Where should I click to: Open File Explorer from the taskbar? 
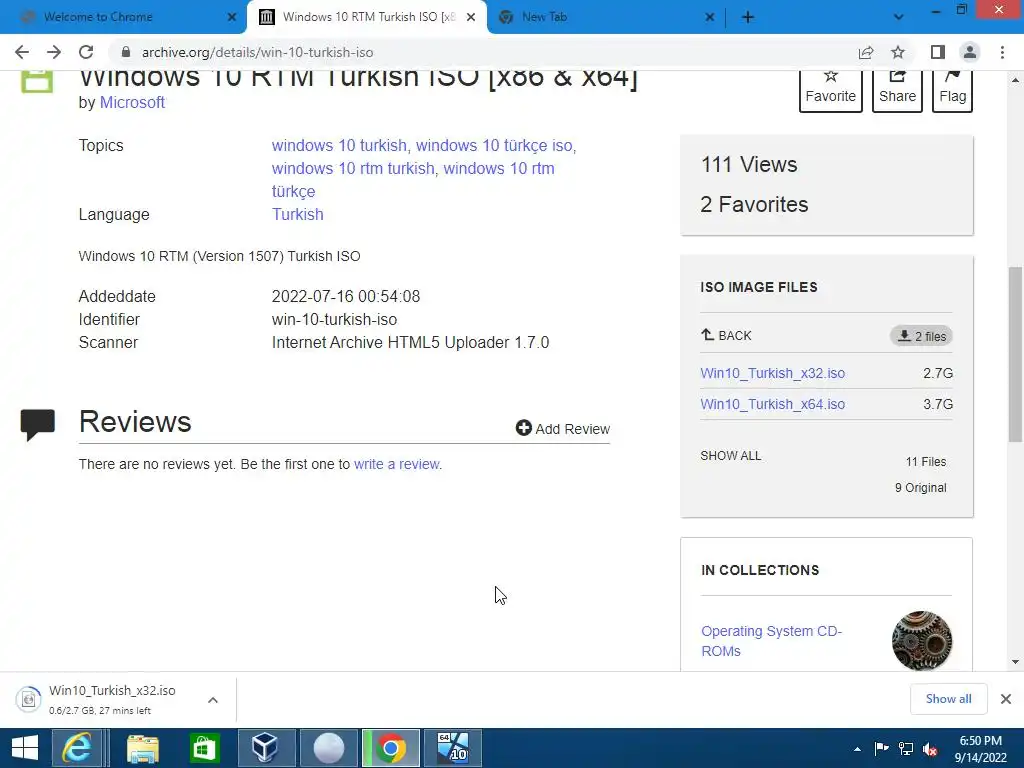pos(142,748)
